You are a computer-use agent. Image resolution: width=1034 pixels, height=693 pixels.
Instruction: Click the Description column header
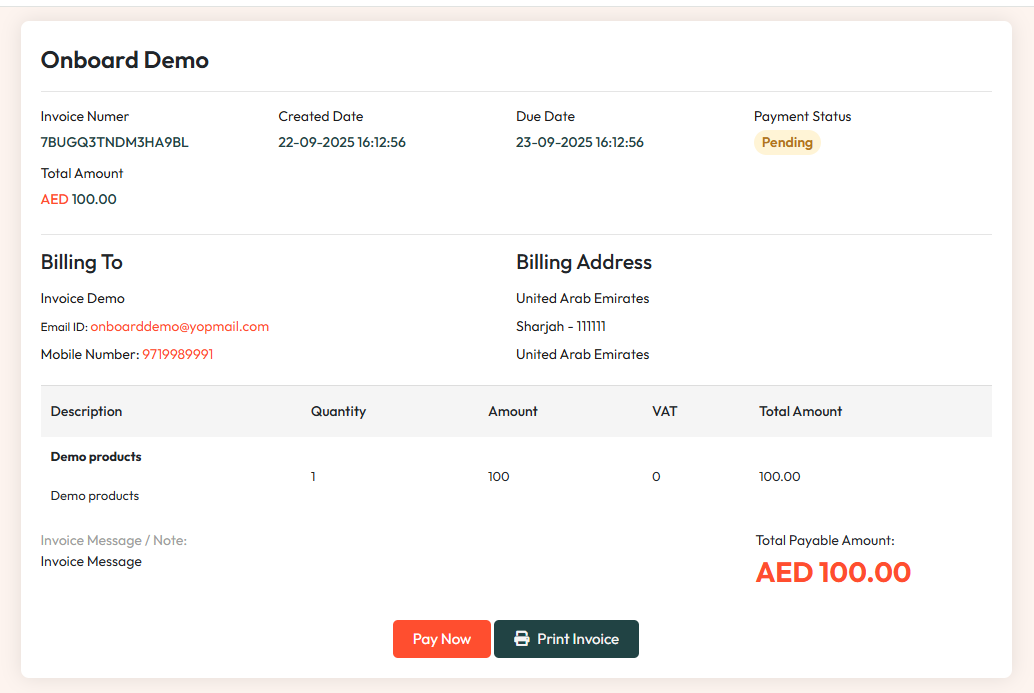(x=86, y=411)
